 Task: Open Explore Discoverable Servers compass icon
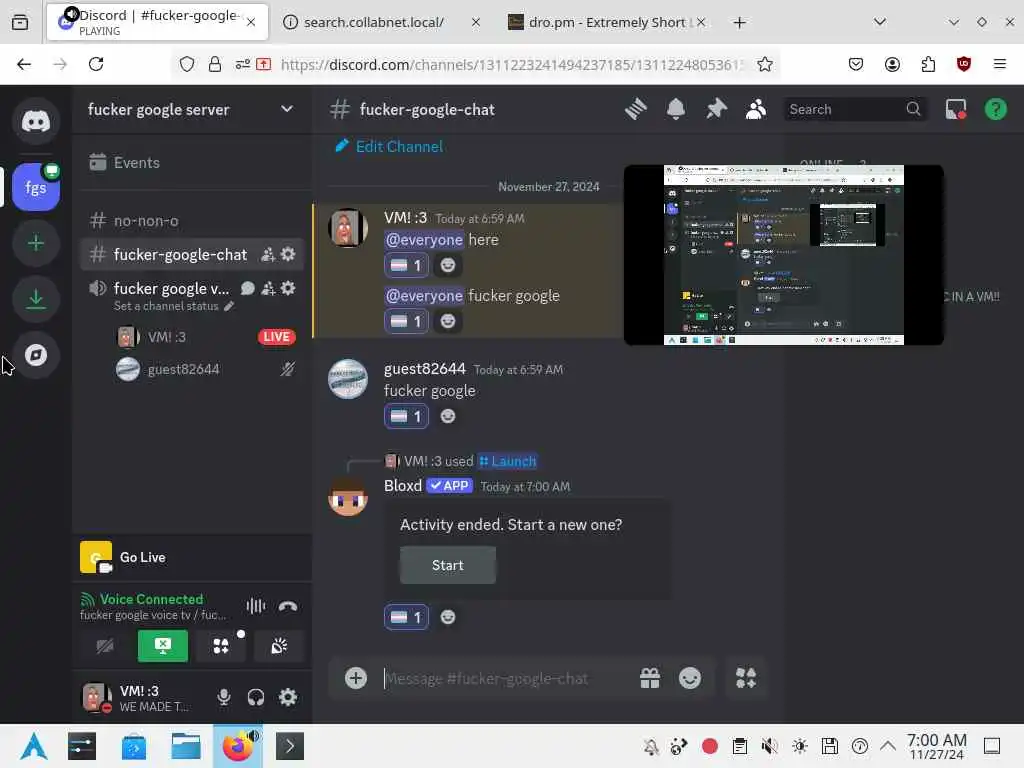(x=35, y=355)
